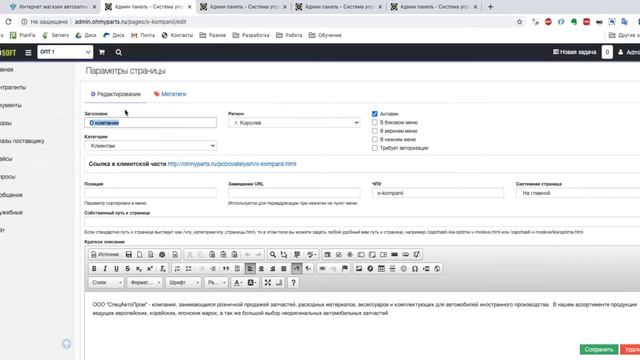Open the Find magnifier in editor toolbar

(x=273, y=255)
